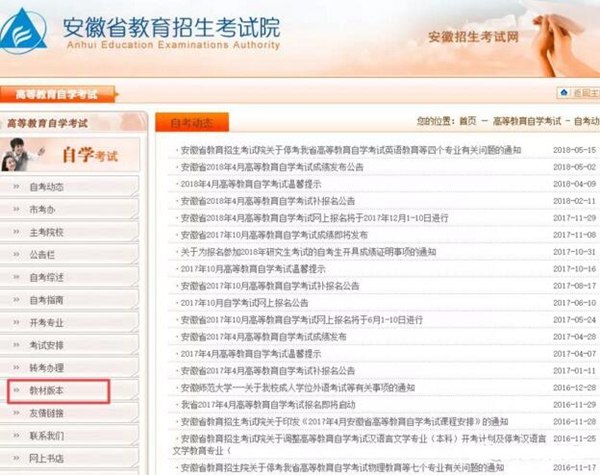Click the date 2016-12-28
Viewport: 600px width, 475px height.
tap(574, 388)
